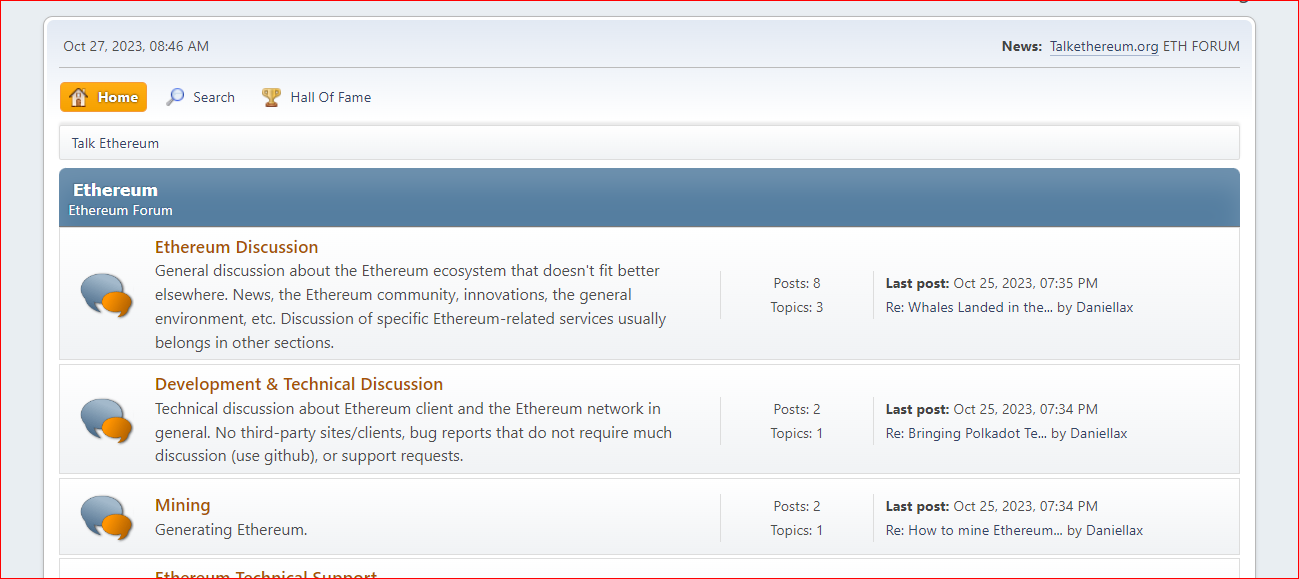The width and height of the screenshot is (1299, 579).
Task: Click Posts: 8 in Ethereum Discussion row
Action: (x=797, y=283)
